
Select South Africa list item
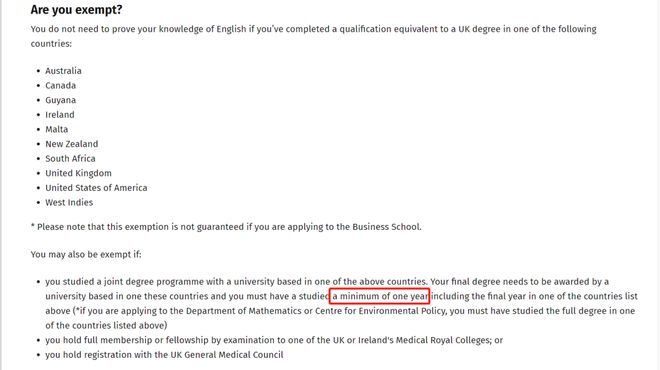click(x=70, y=159)
